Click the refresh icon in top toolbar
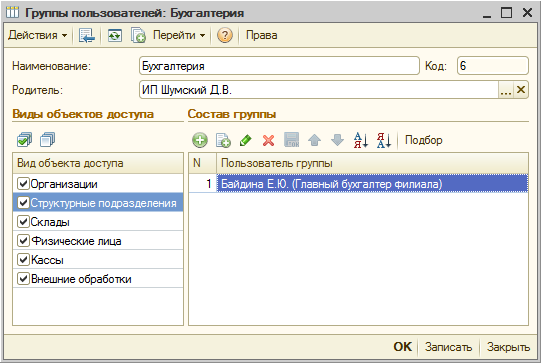Image resolution: width=541 pixels, height=363 pixels. coord(115,35)
